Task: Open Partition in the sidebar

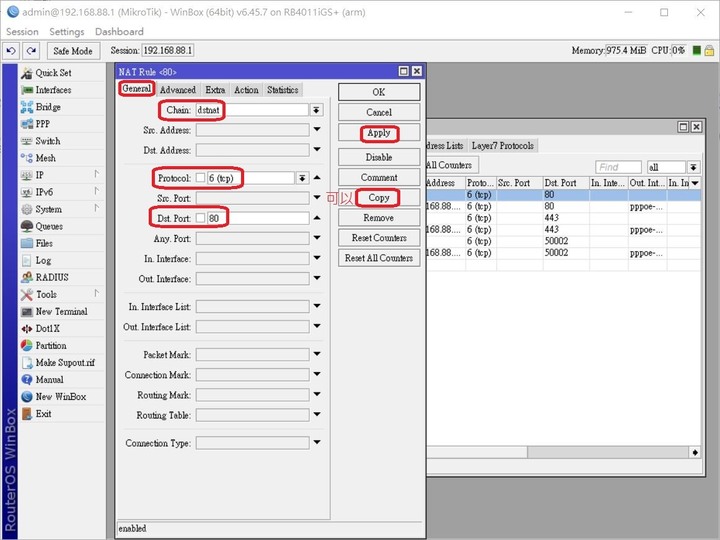Action: click(x=51, y=345)
